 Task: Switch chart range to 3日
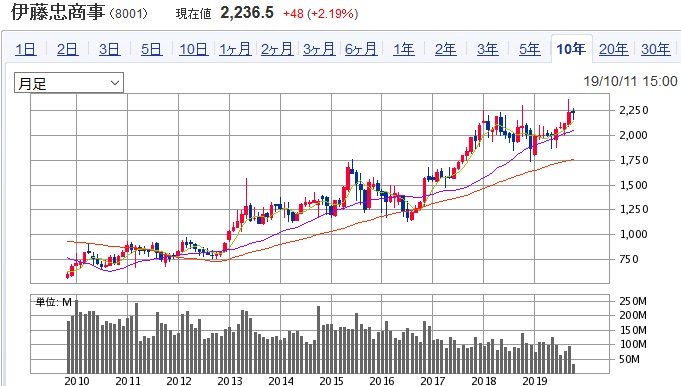109,49
